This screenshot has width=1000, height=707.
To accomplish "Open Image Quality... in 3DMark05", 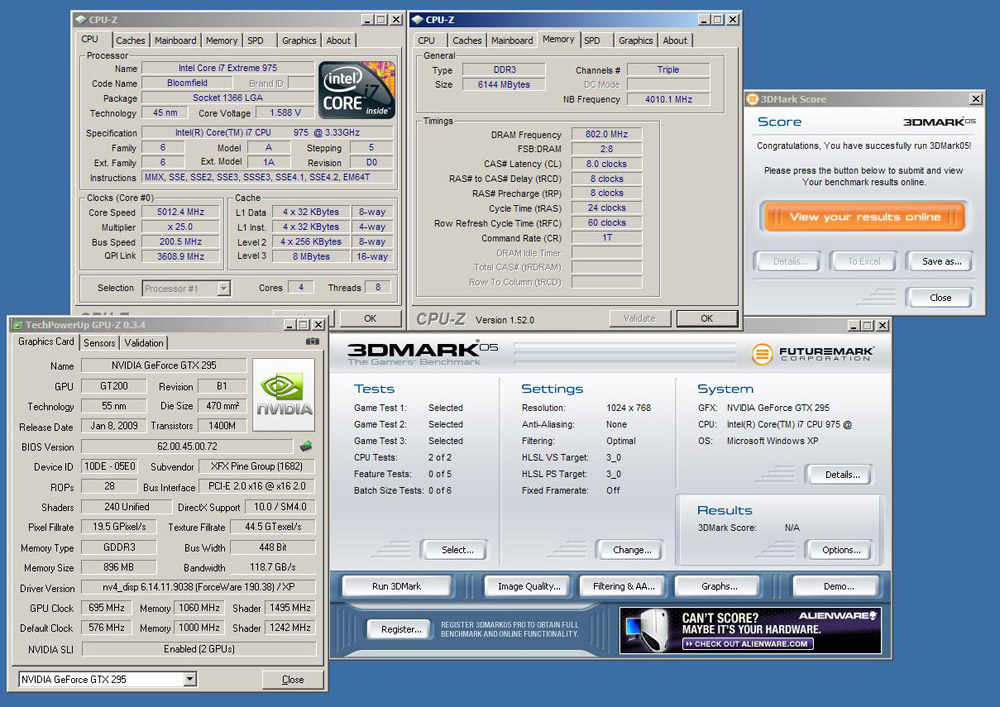I will pyautogui.click(x=529, y=587).
